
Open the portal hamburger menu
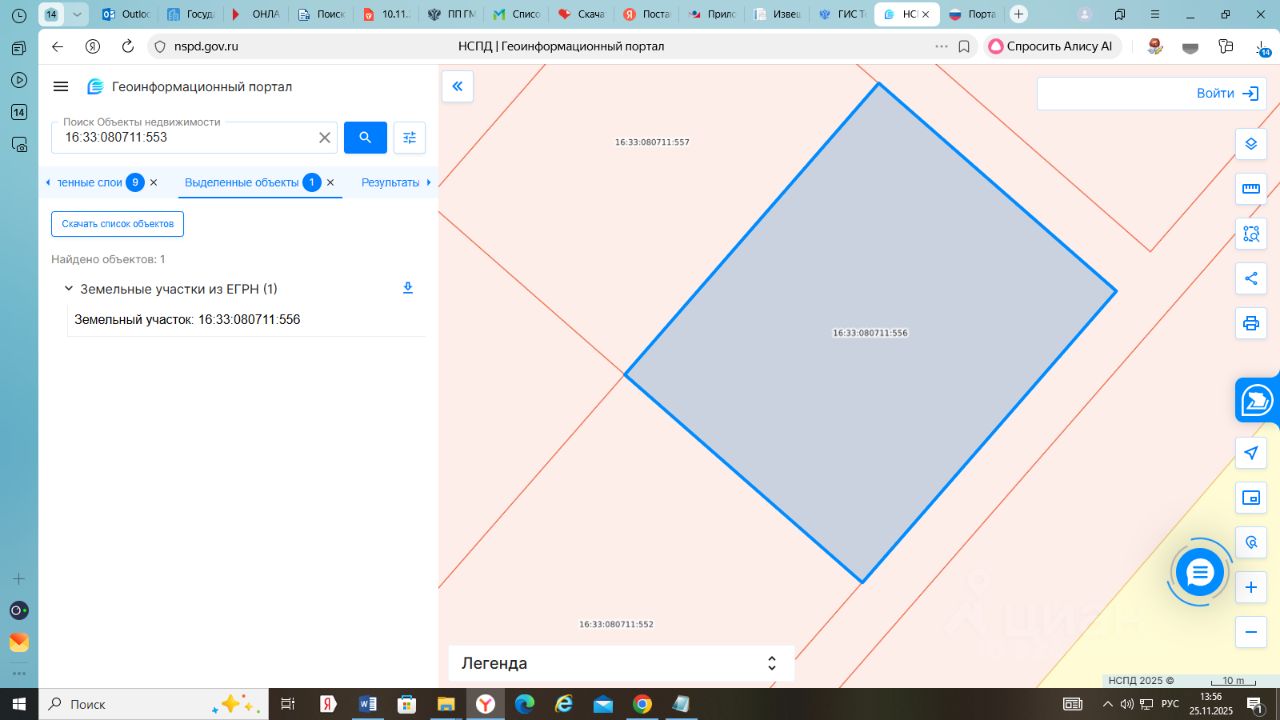(x=61, y=87)
